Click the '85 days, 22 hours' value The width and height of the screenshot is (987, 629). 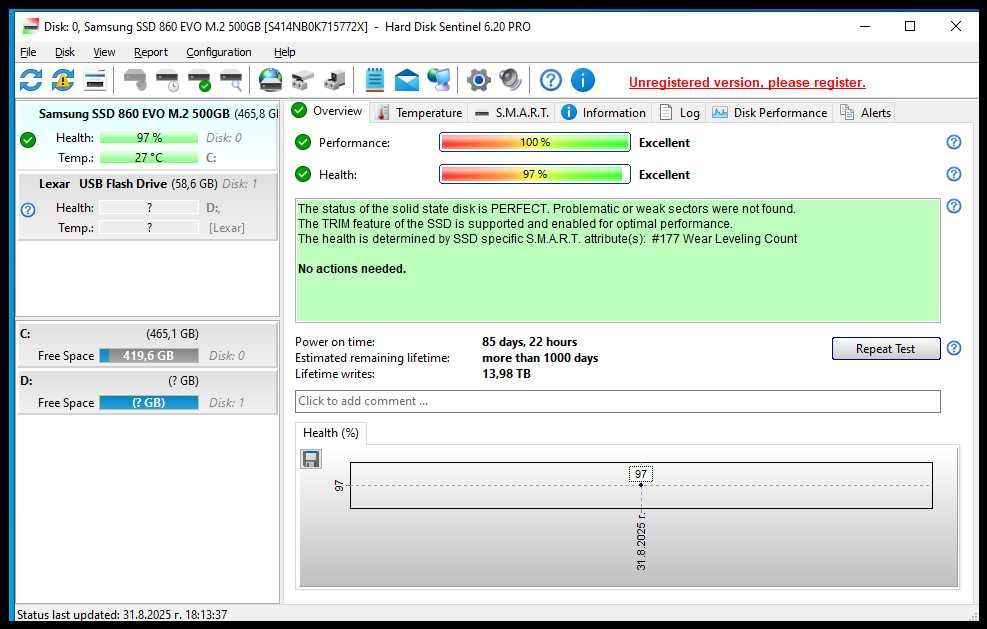[x=529, y=342]
